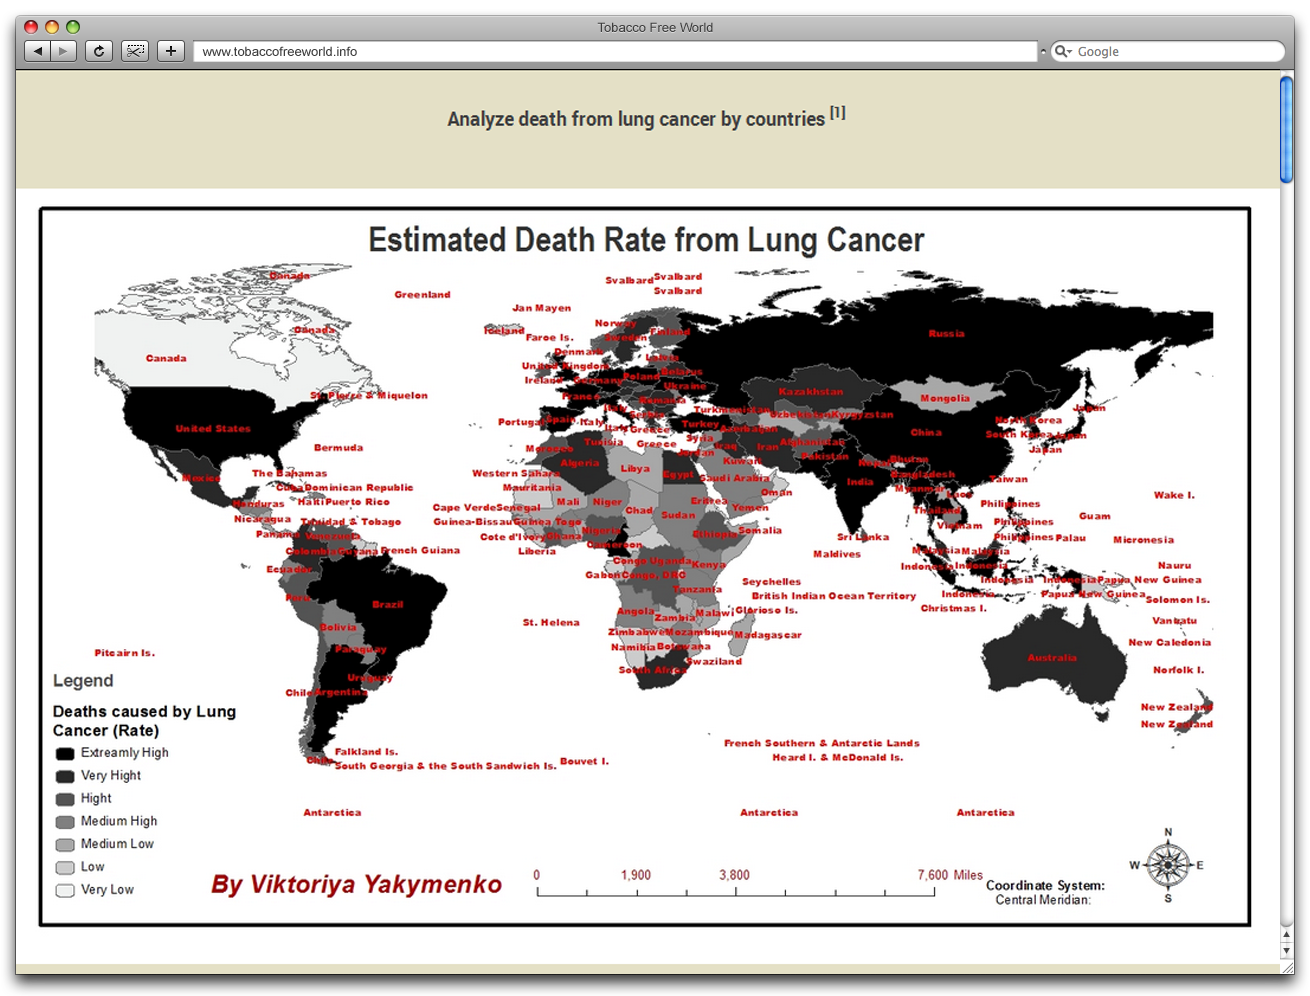
Task: Click the address bar showing www.tobaccofreeworld.info
Action: (615, 51)
